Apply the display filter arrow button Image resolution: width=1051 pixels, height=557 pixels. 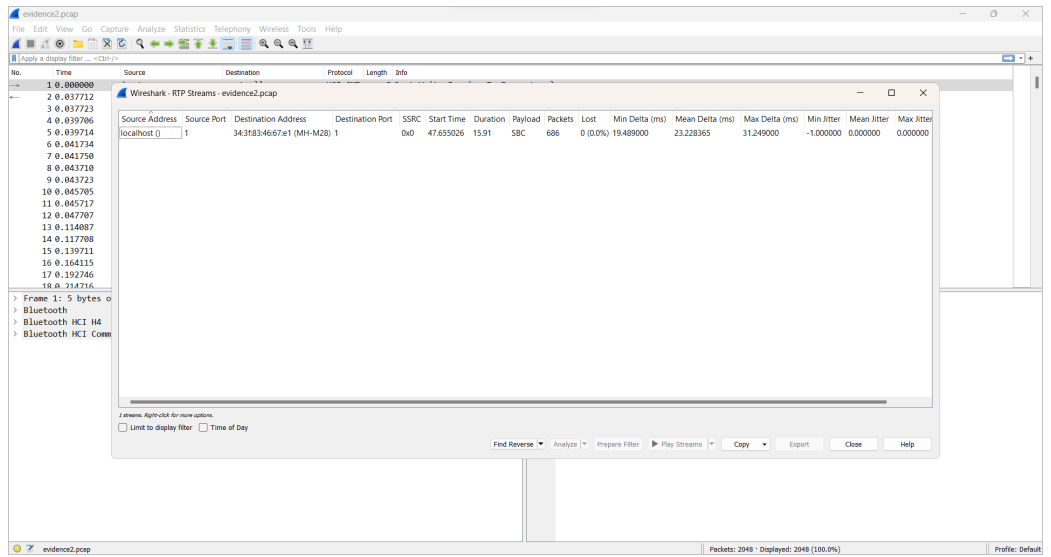click(x=1008, y=58)
